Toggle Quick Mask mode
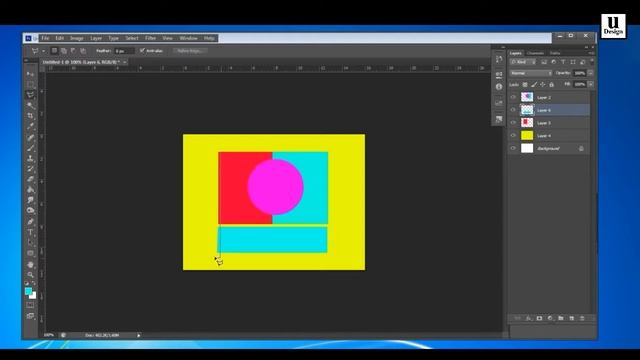This screenshot has width=640, height=360. coord(30,305)
